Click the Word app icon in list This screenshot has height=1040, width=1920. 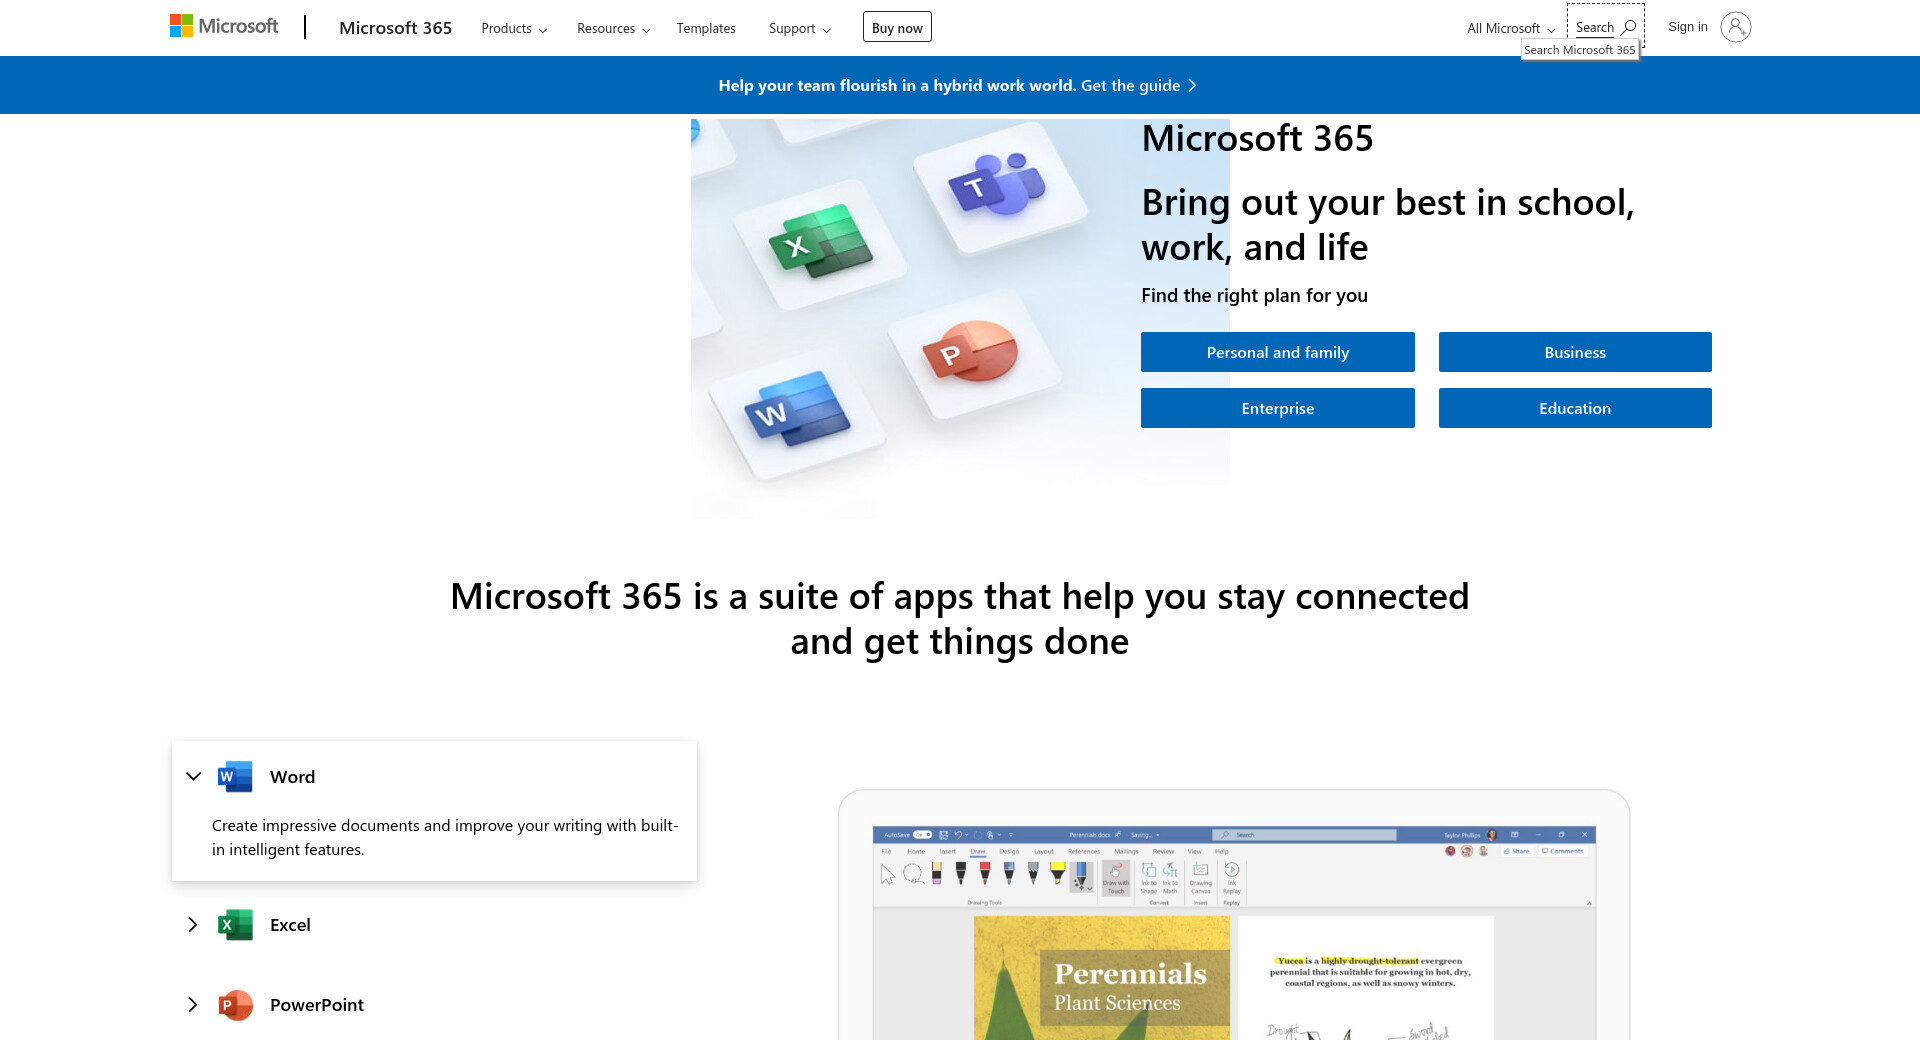(x=235, y=777)
